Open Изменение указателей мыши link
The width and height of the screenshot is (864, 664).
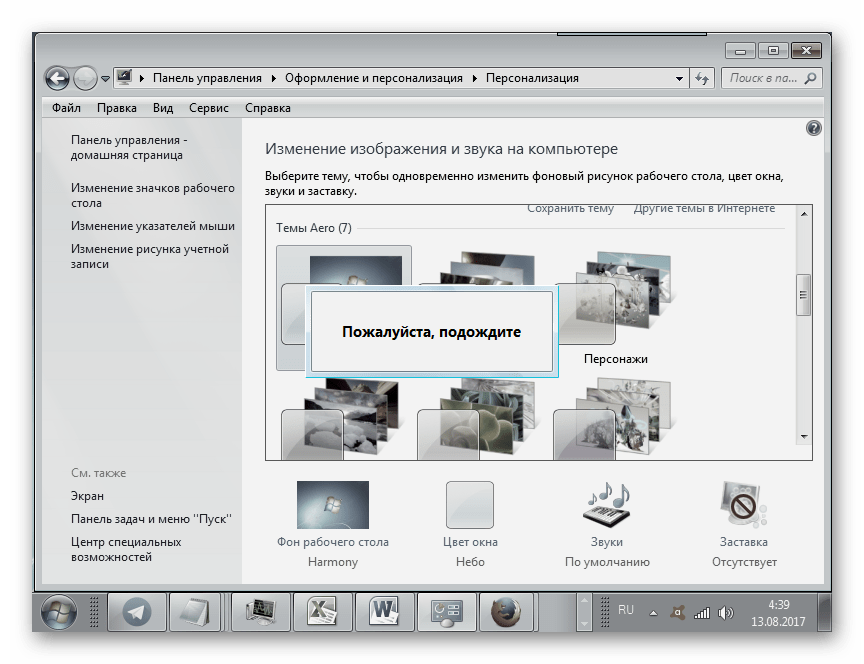(x=153, y=226)
